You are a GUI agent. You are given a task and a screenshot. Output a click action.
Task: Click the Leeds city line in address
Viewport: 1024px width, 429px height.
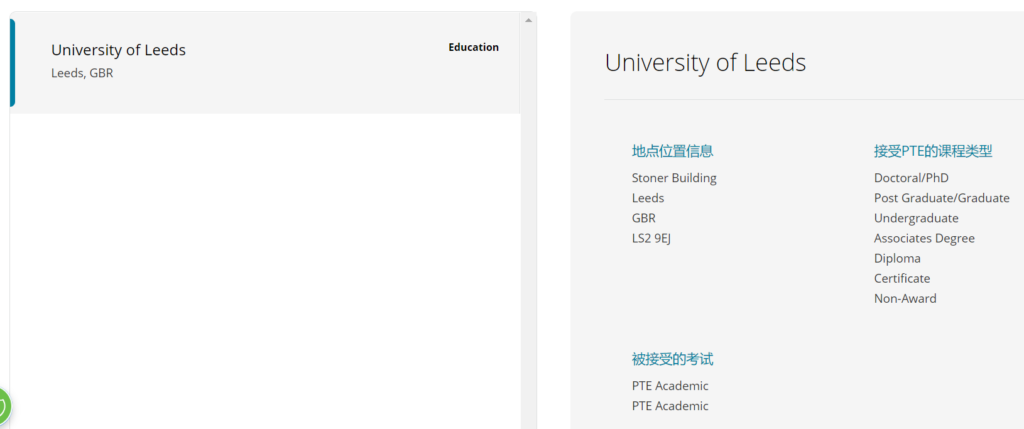(648, 198)
